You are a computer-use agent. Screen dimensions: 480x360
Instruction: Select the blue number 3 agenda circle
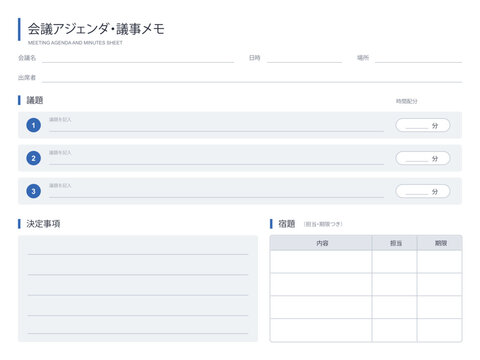(x=33, y=191)
